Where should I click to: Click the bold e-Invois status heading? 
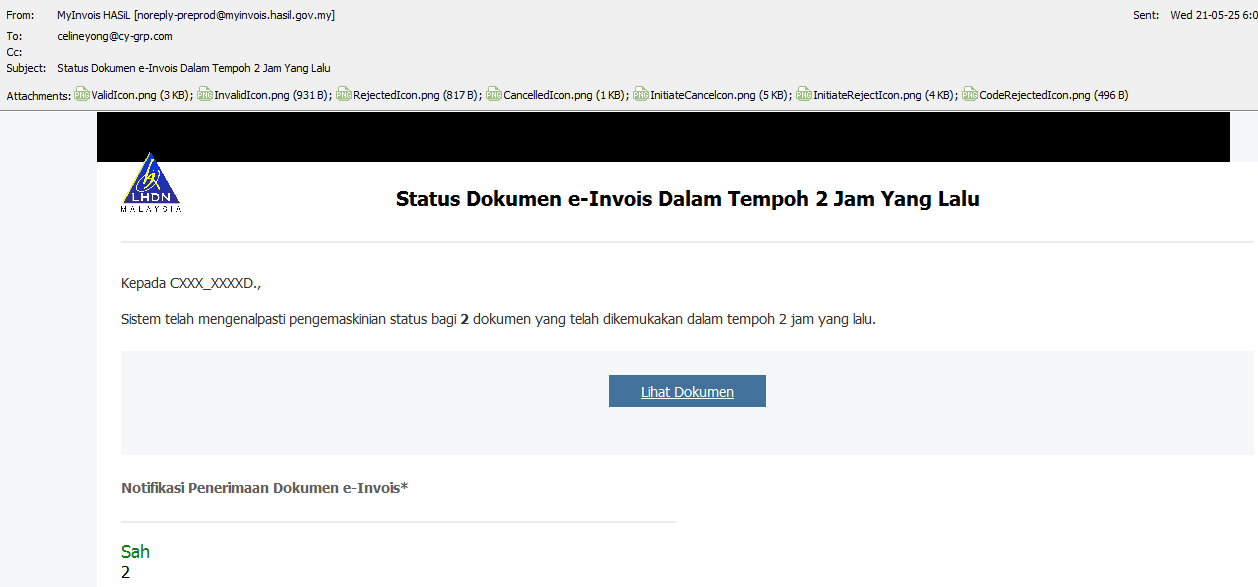point(687,199)
